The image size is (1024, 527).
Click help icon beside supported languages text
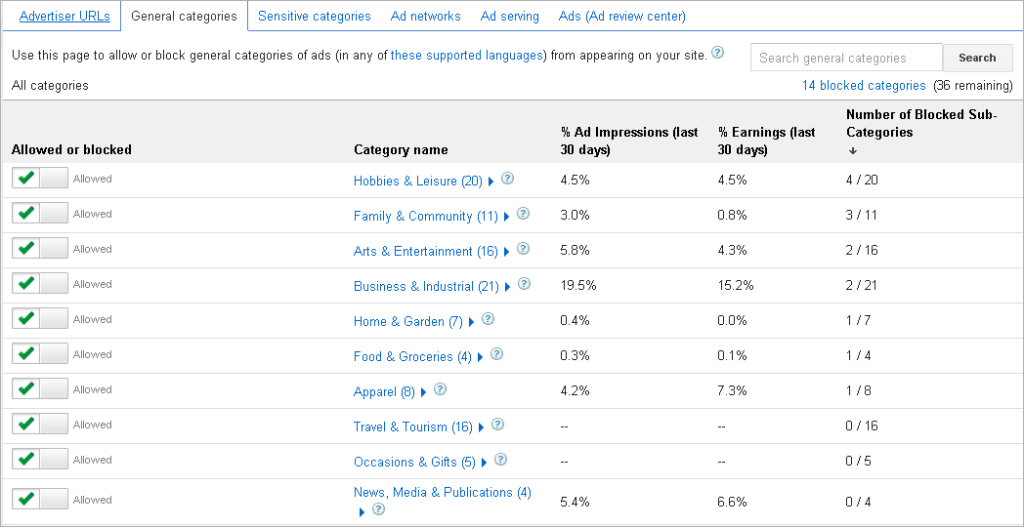pyautogui.click(x=717, y=54)
